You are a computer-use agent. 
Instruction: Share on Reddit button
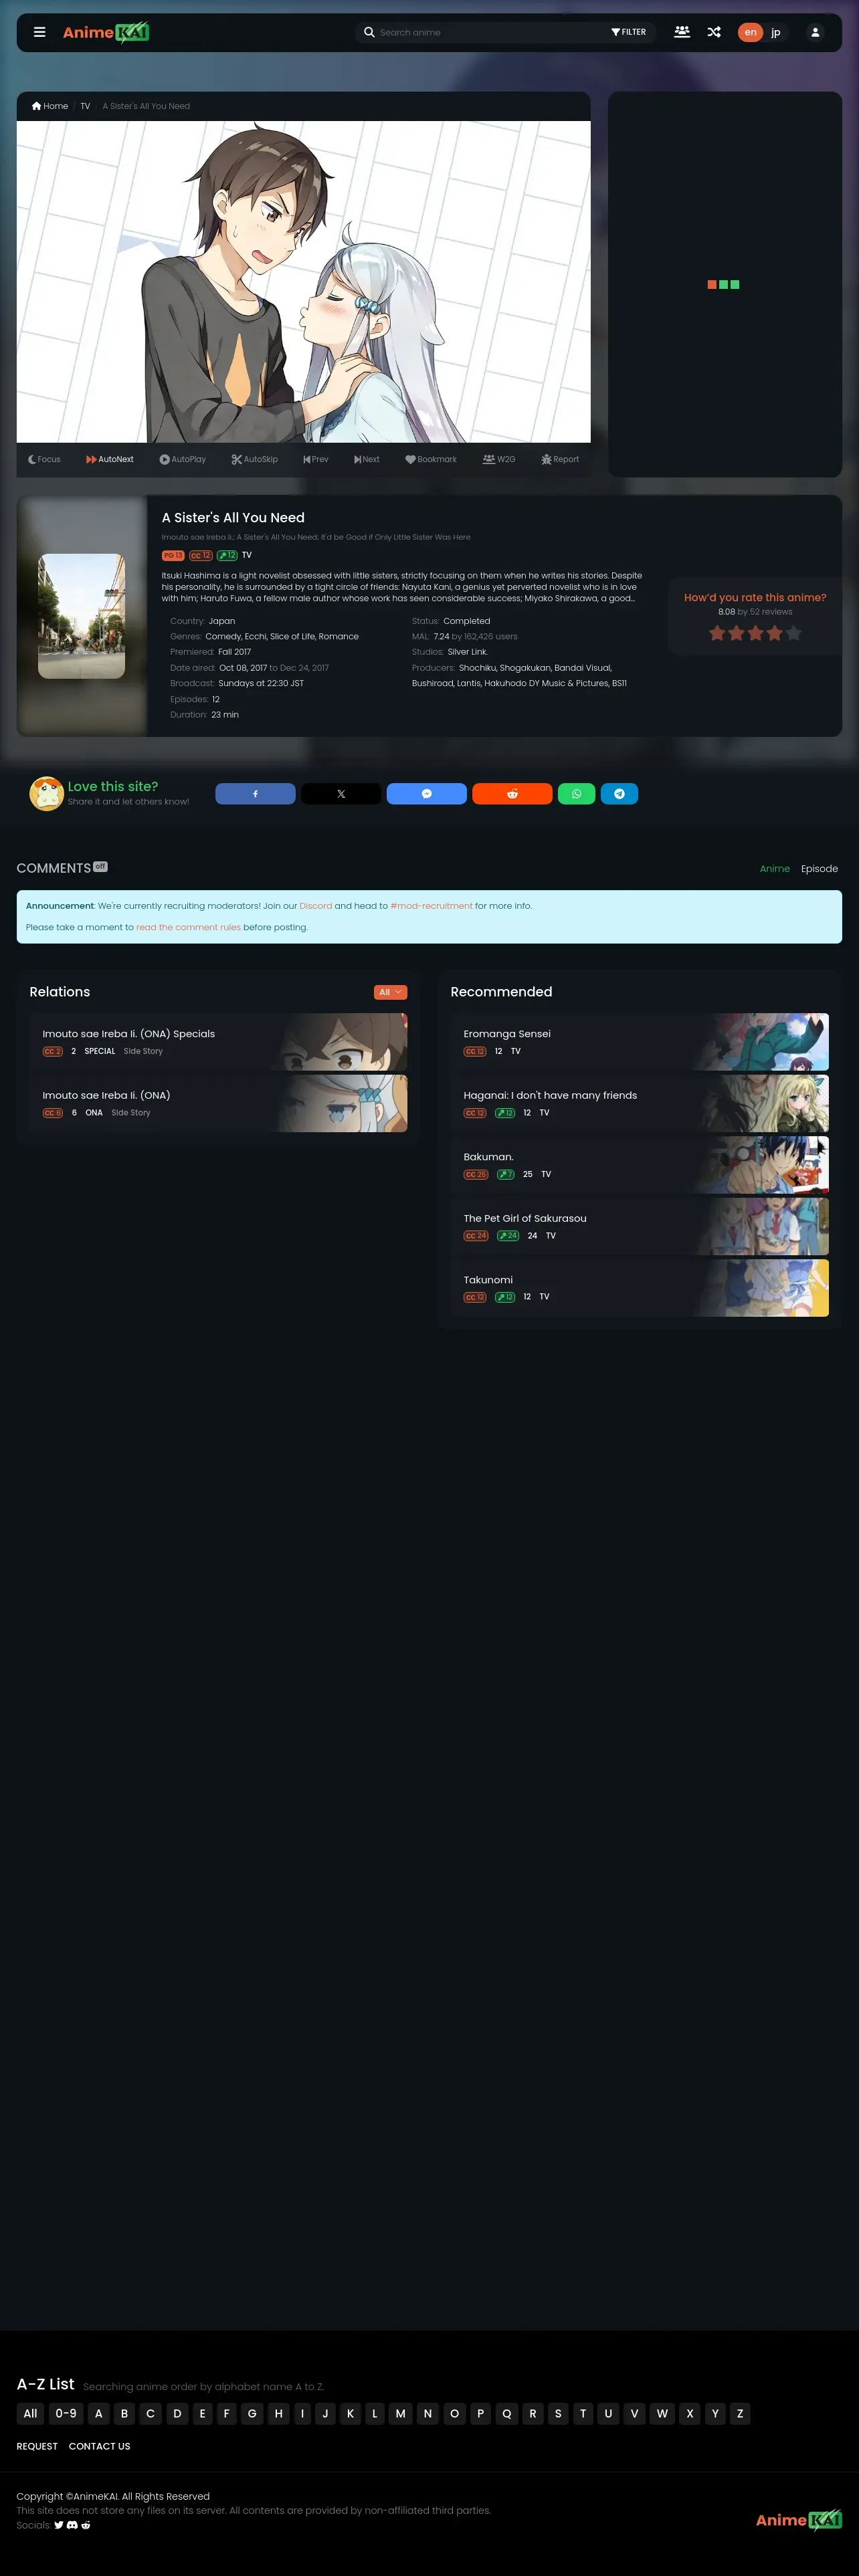click(x=512, y=793)
